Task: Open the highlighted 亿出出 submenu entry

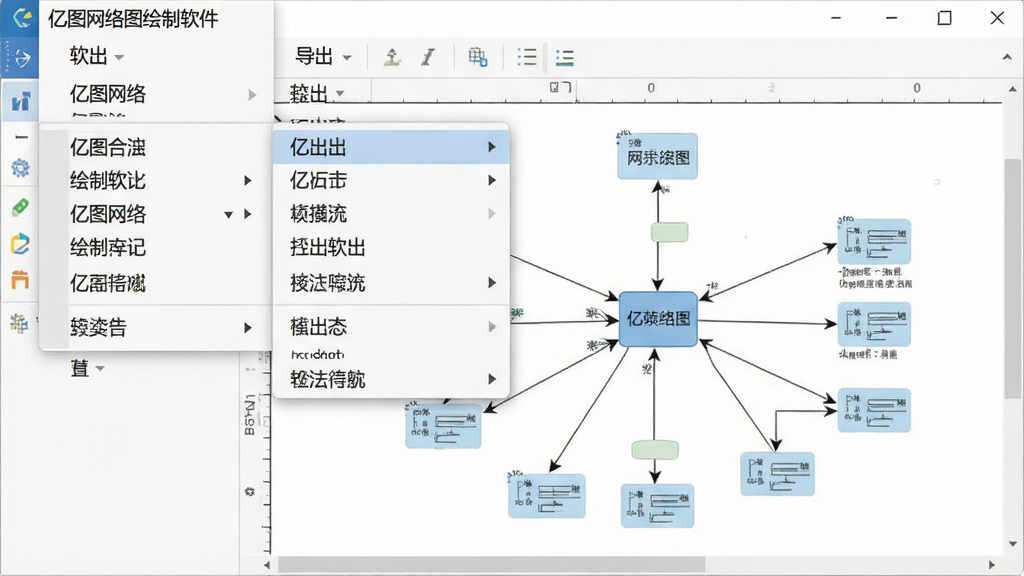Action: click(392, 147)
